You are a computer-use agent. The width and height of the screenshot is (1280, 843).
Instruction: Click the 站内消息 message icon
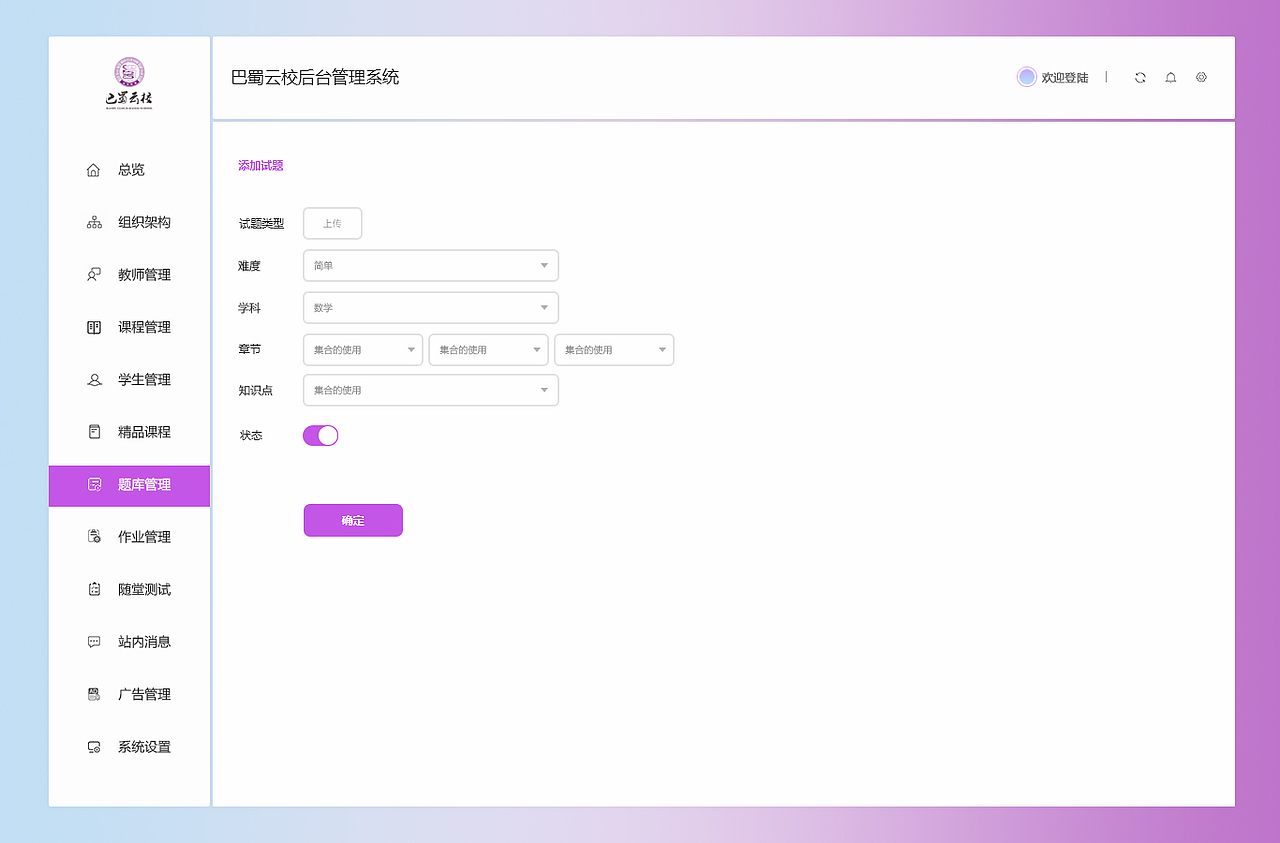click(93, 641)
